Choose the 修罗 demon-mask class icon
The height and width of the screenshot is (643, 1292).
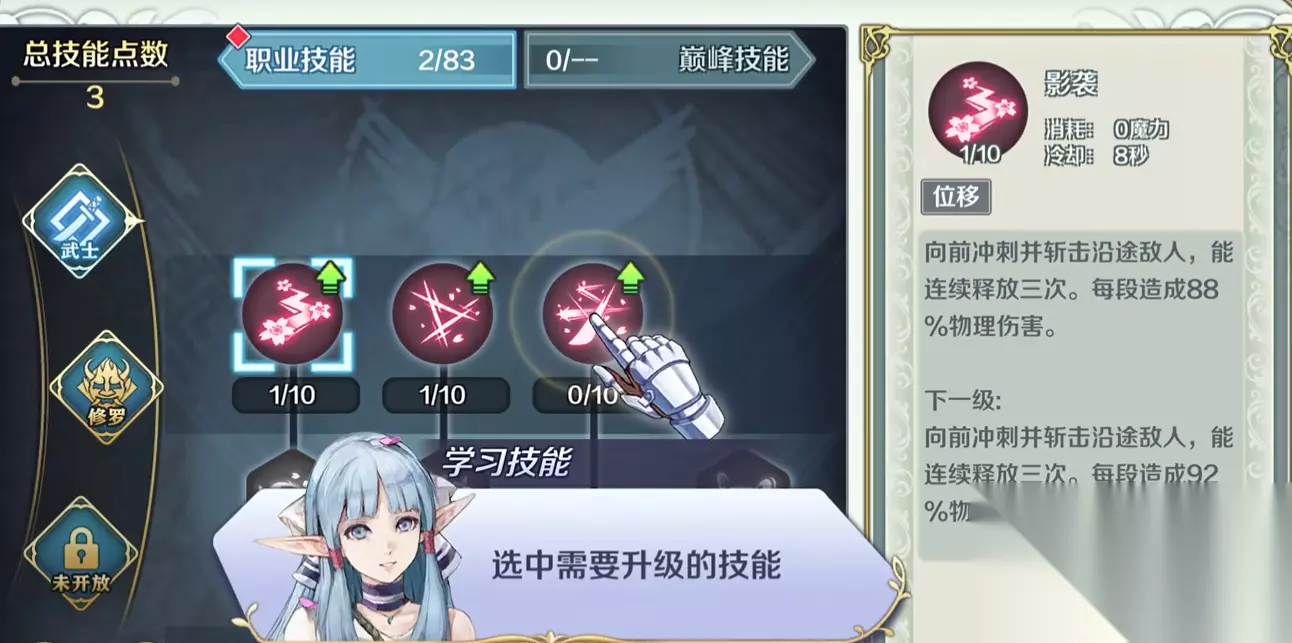coord(106,388)
